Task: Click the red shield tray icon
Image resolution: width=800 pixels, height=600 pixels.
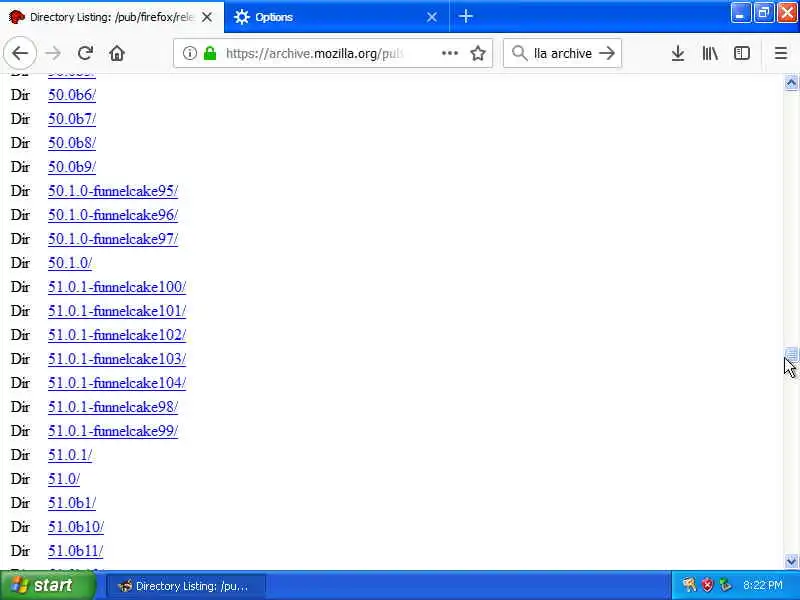Action: pos(707,585)
